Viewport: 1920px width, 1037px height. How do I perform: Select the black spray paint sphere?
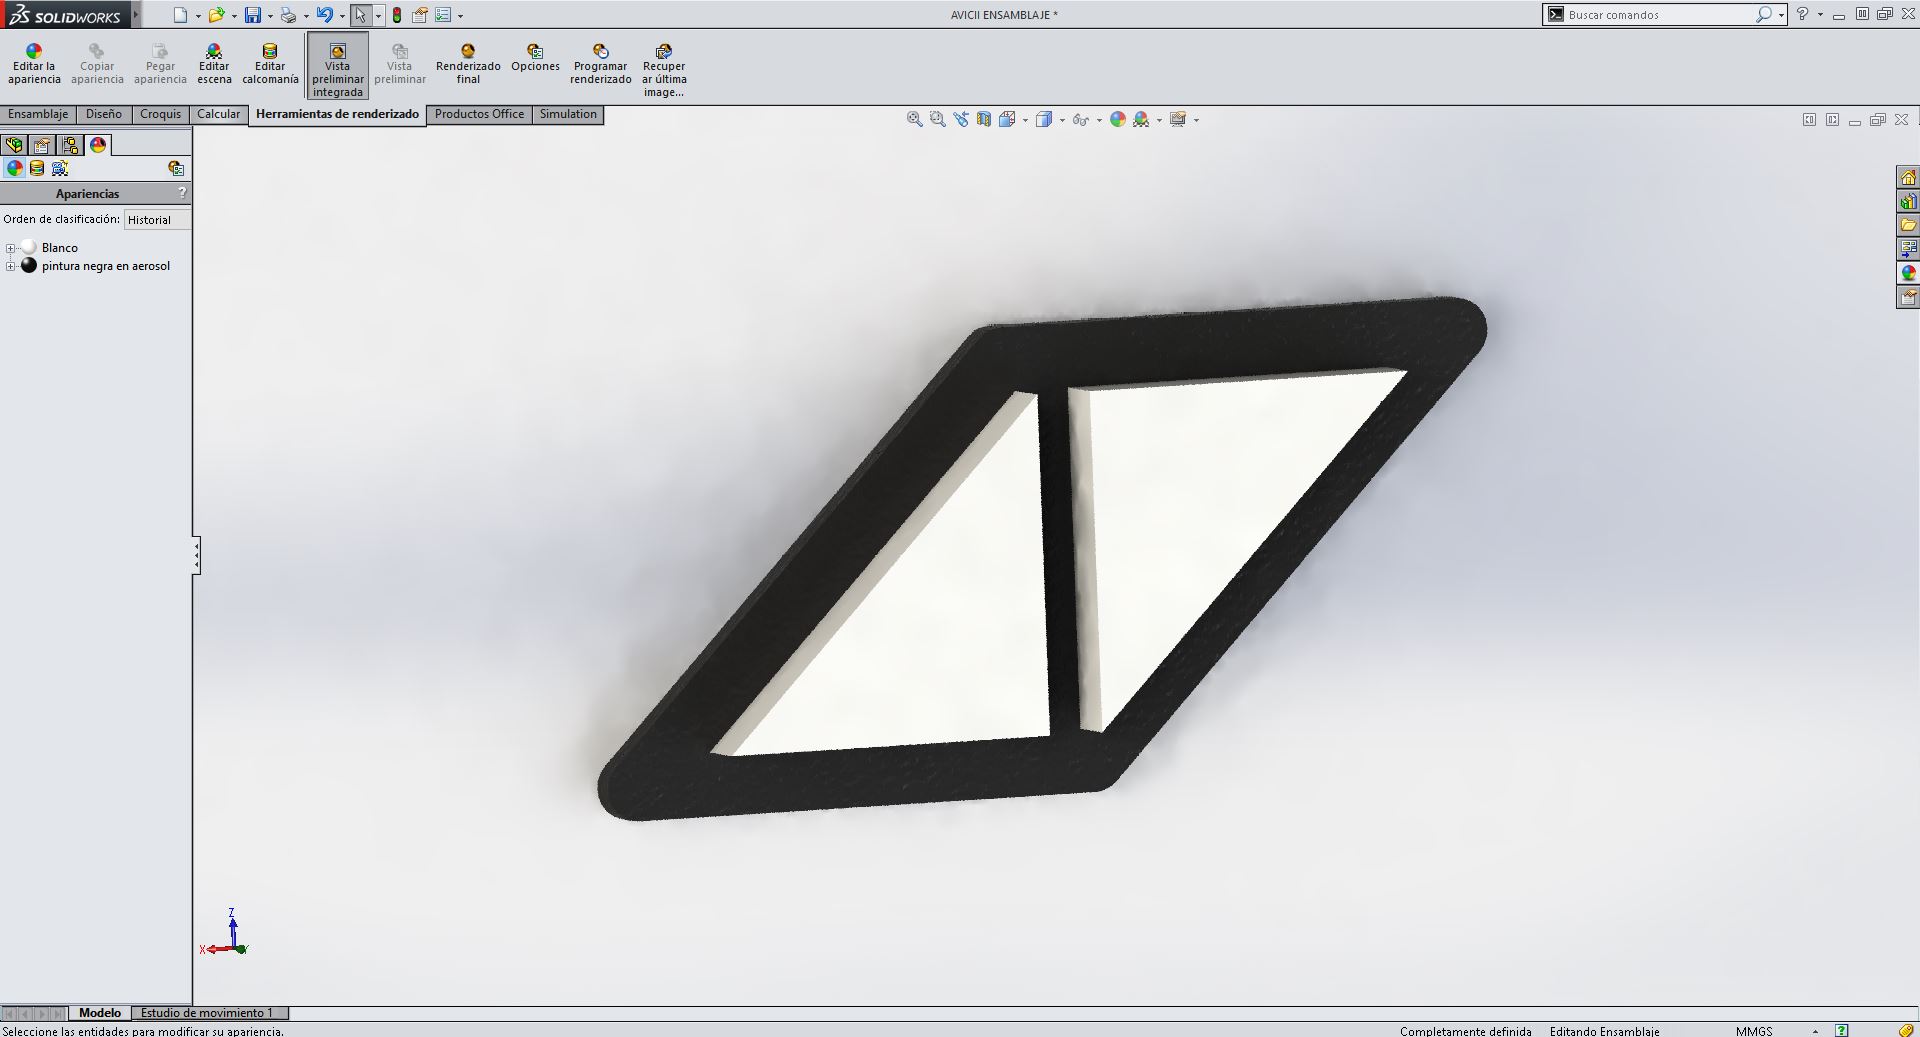point(29,265)
